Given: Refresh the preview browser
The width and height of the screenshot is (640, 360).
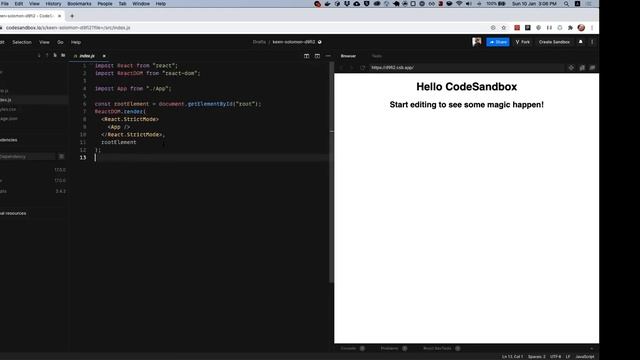Looking at the screenshot, I should (362, 68).
